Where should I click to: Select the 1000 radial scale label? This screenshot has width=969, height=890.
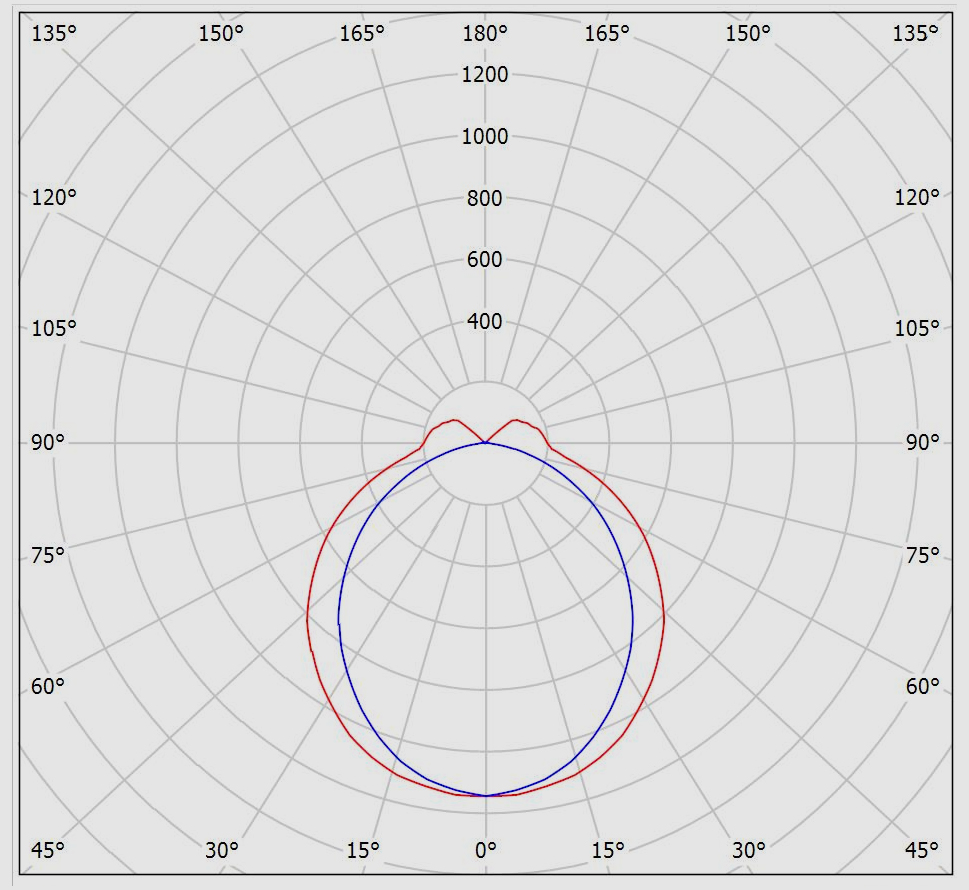tap(485, 136)
